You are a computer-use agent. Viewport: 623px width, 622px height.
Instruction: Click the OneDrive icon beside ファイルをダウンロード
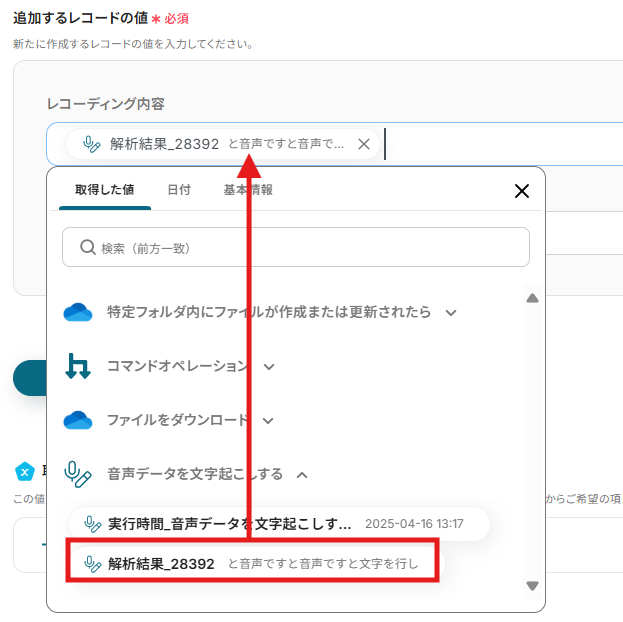point(78,420)
